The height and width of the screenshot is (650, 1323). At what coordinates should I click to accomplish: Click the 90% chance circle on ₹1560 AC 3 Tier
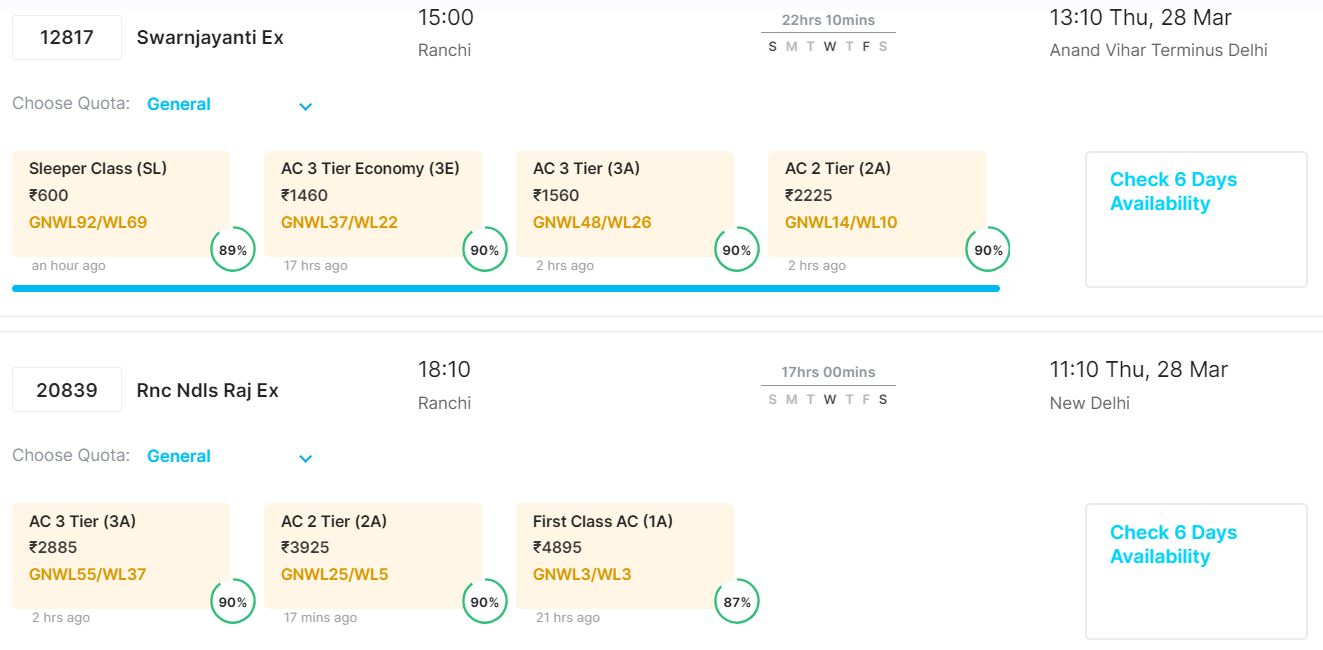coord(736,250)
